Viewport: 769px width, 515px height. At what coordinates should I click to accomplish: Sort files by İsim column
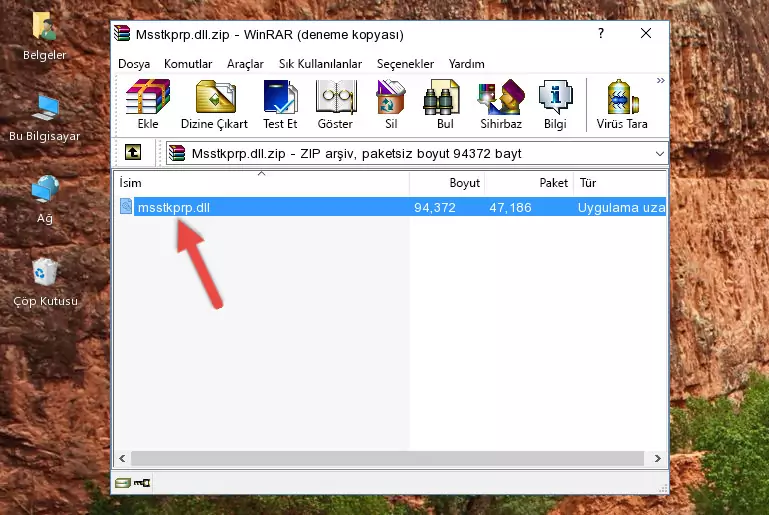click(x=262, y=183)
